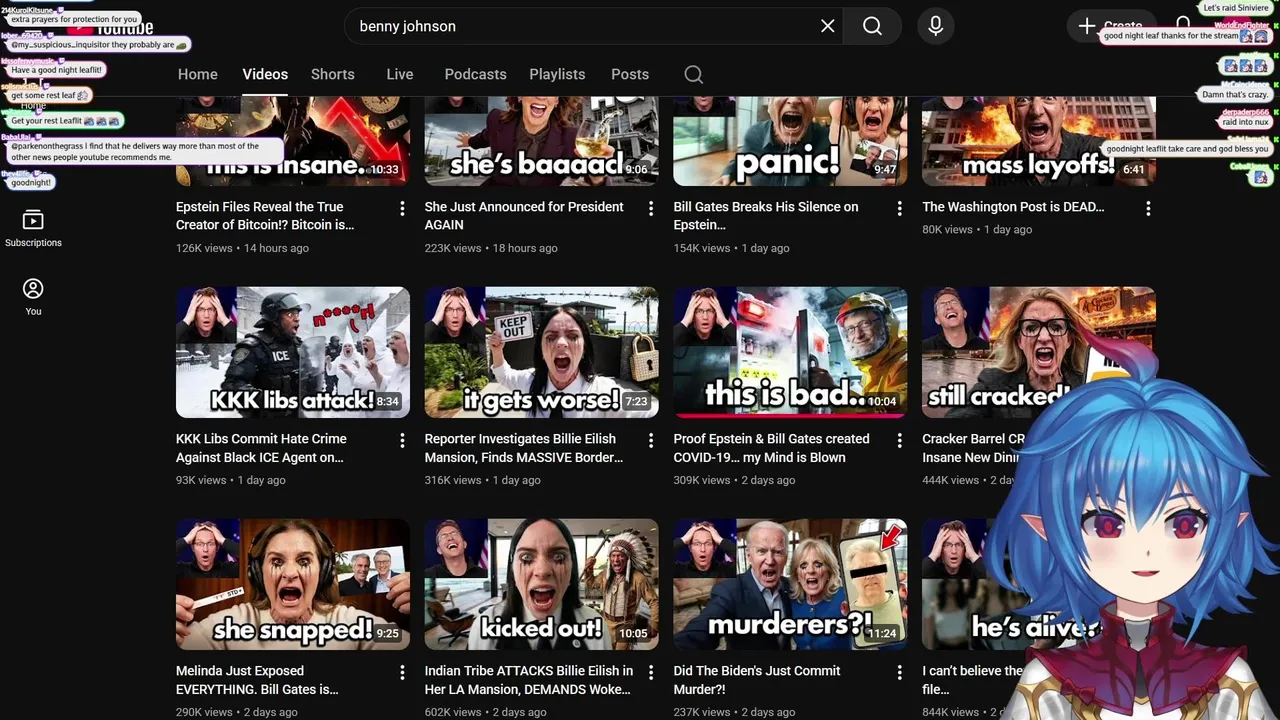The image size is (1280, 720).
Task: Open 'kicked out!' video thumbnail
Action: (541, 584)
